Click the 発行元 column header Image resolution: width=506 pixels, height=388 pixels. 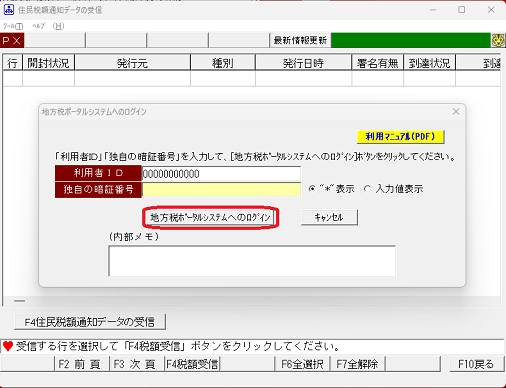click(133, 63)
